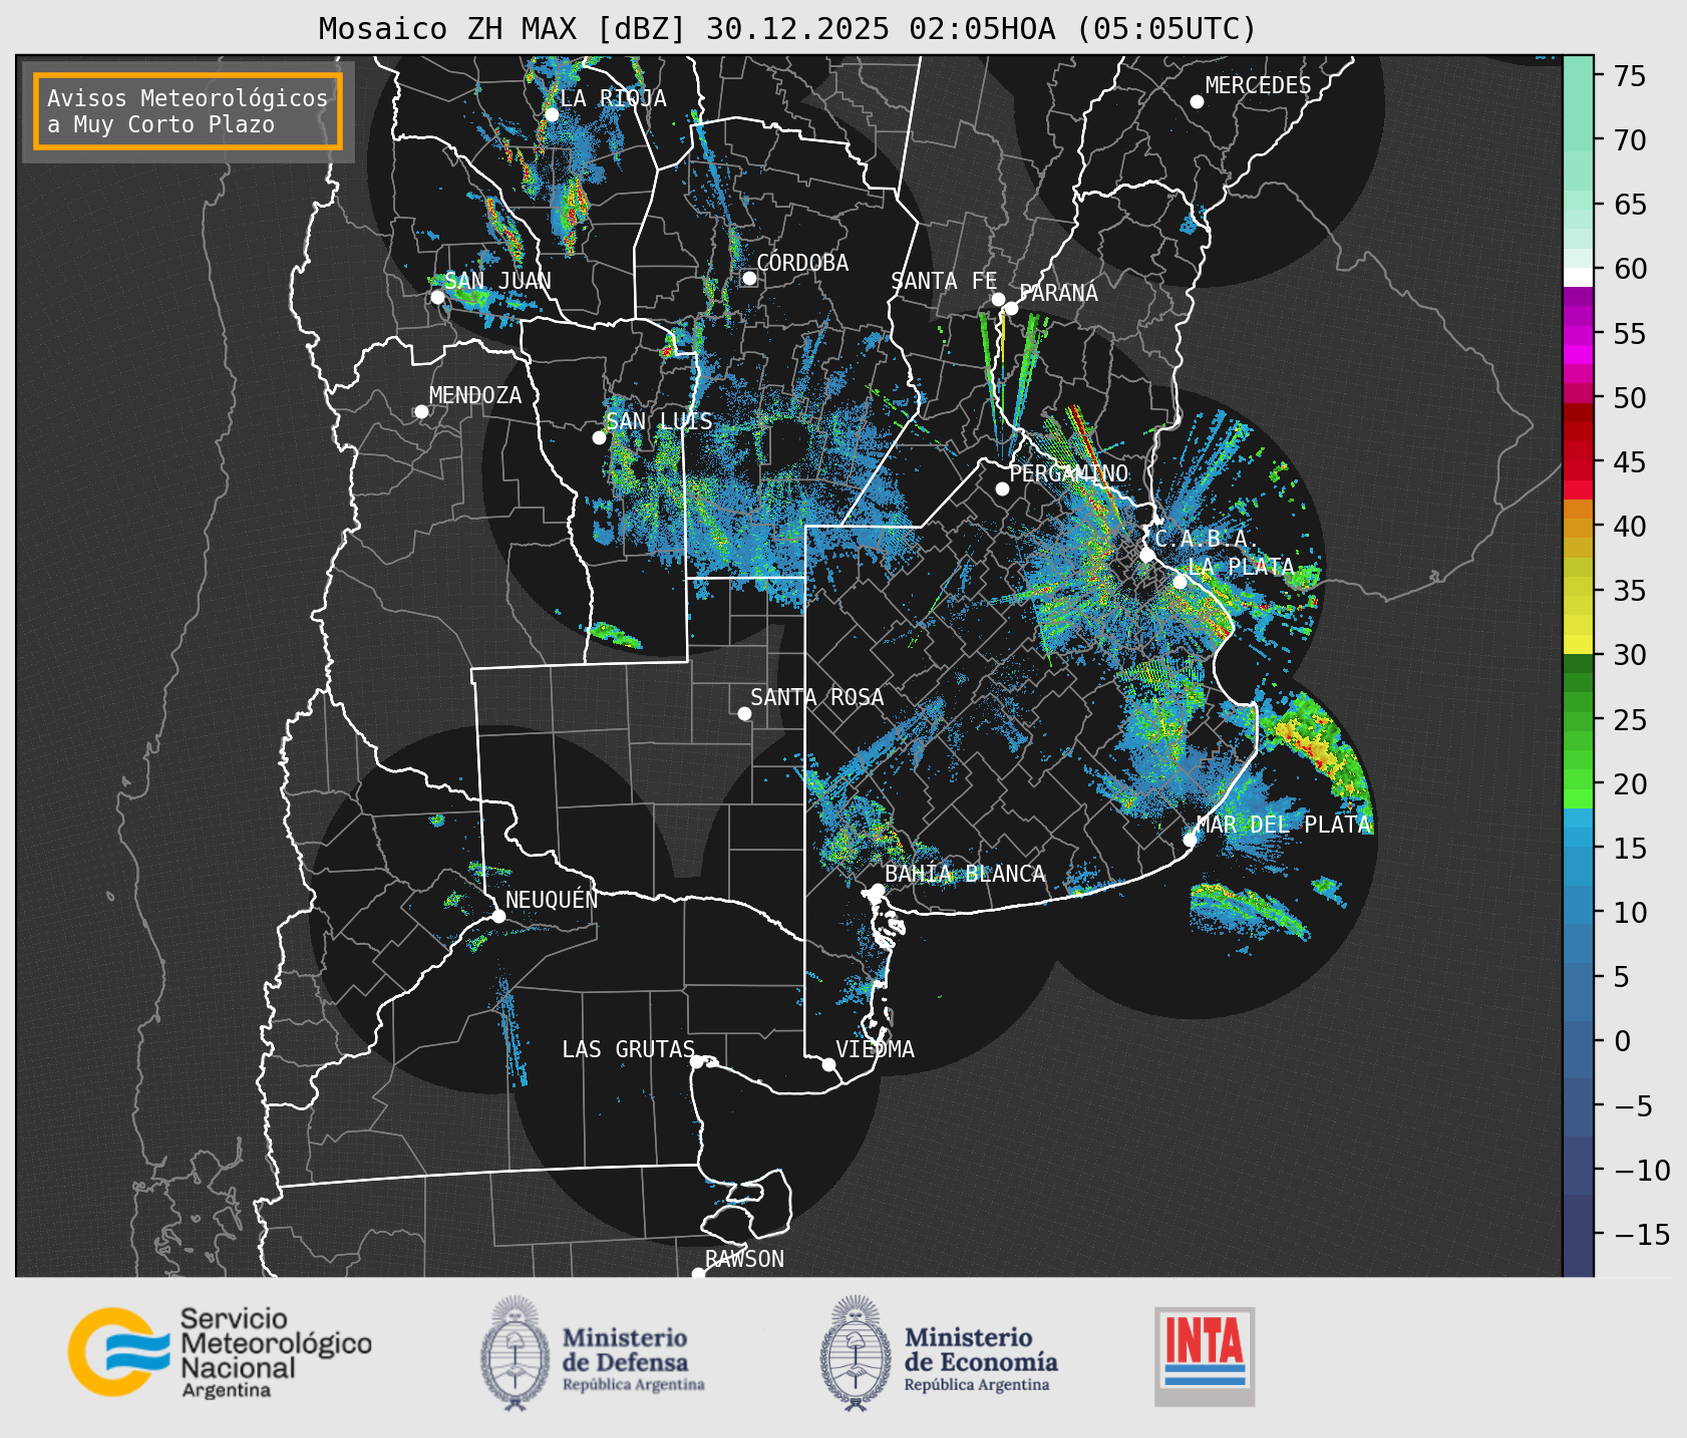Select the La Plata city marker dot
This screenshot has width=1687, height=1438.
point(1180,582)
